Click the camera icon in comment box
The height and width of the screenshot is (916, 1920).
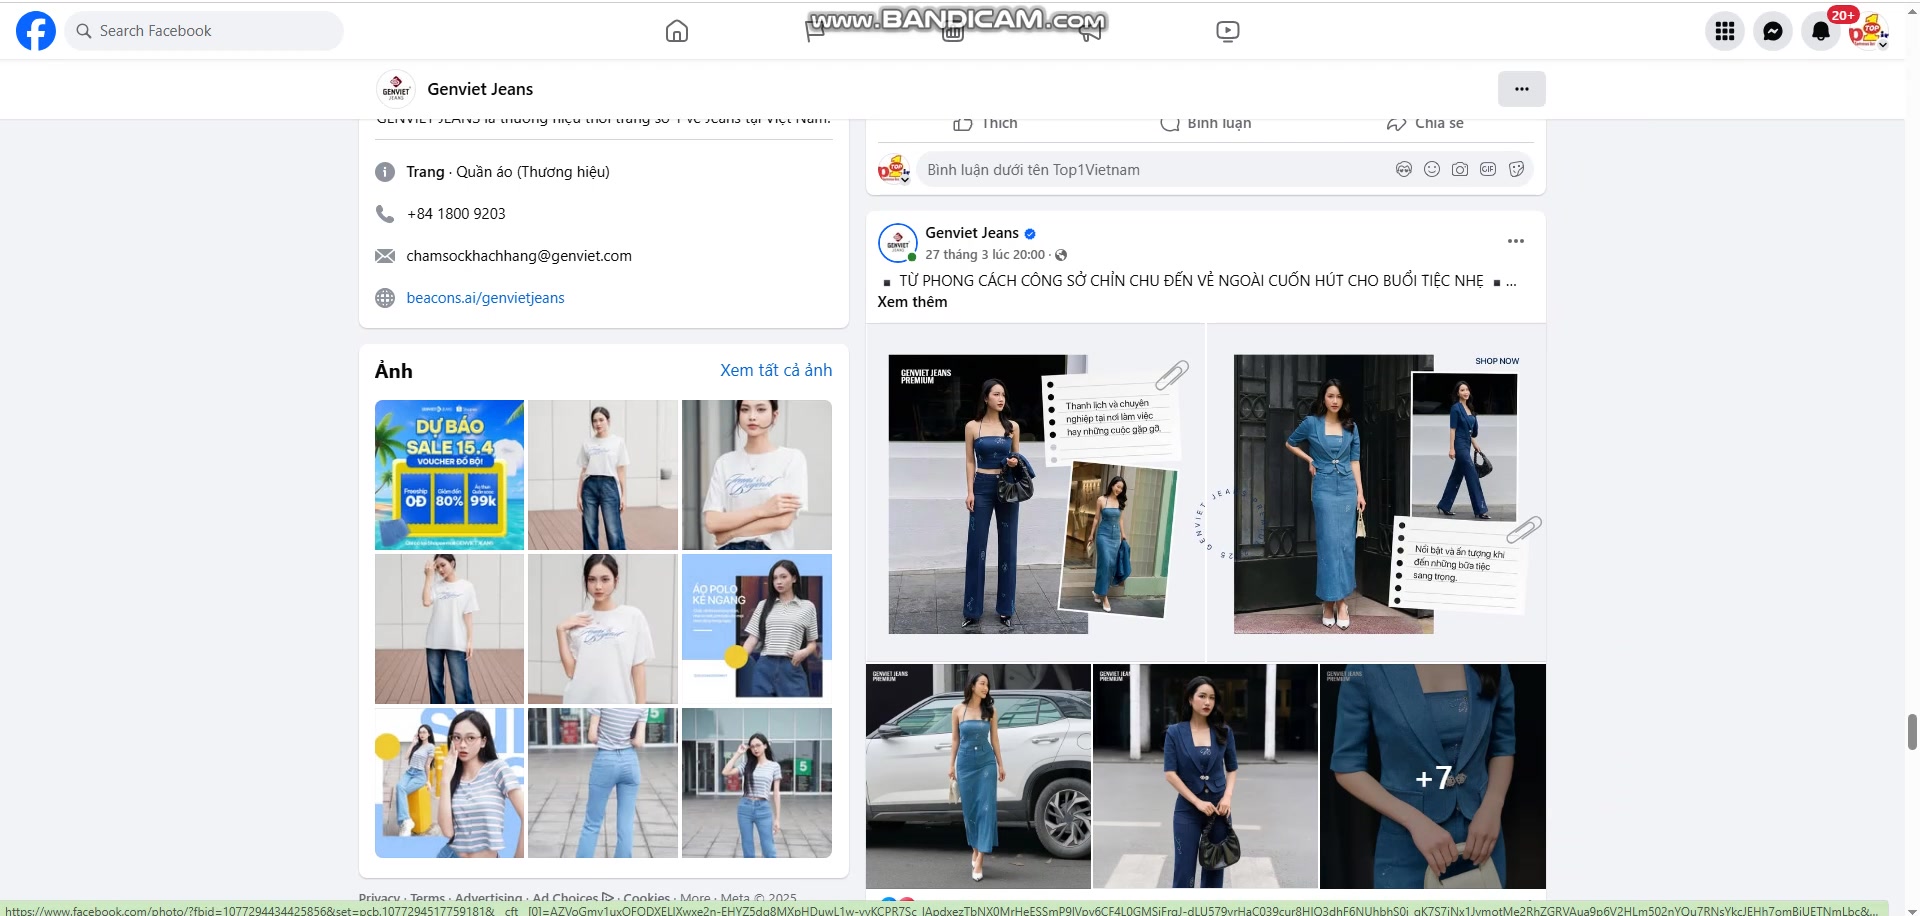coord(1460,170)
